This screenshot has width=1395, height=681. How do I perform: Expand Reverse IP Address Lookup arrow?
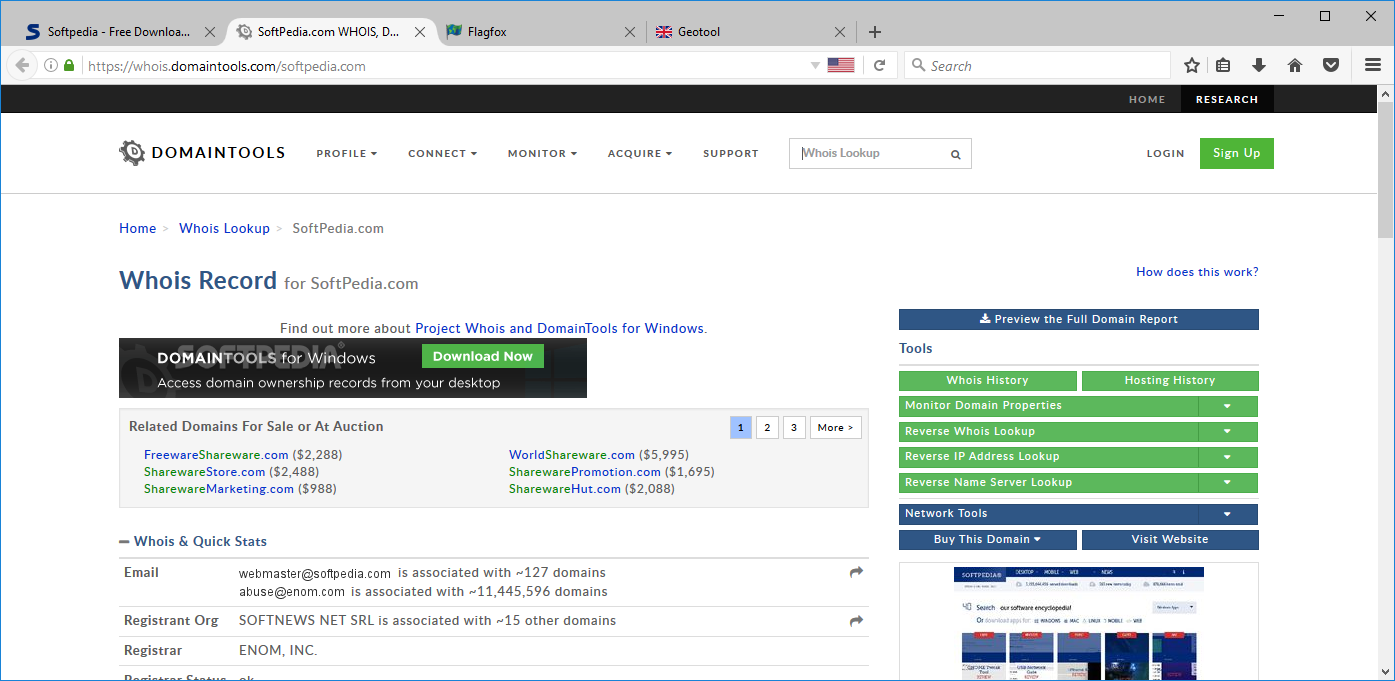click(x=1227, y=457)
